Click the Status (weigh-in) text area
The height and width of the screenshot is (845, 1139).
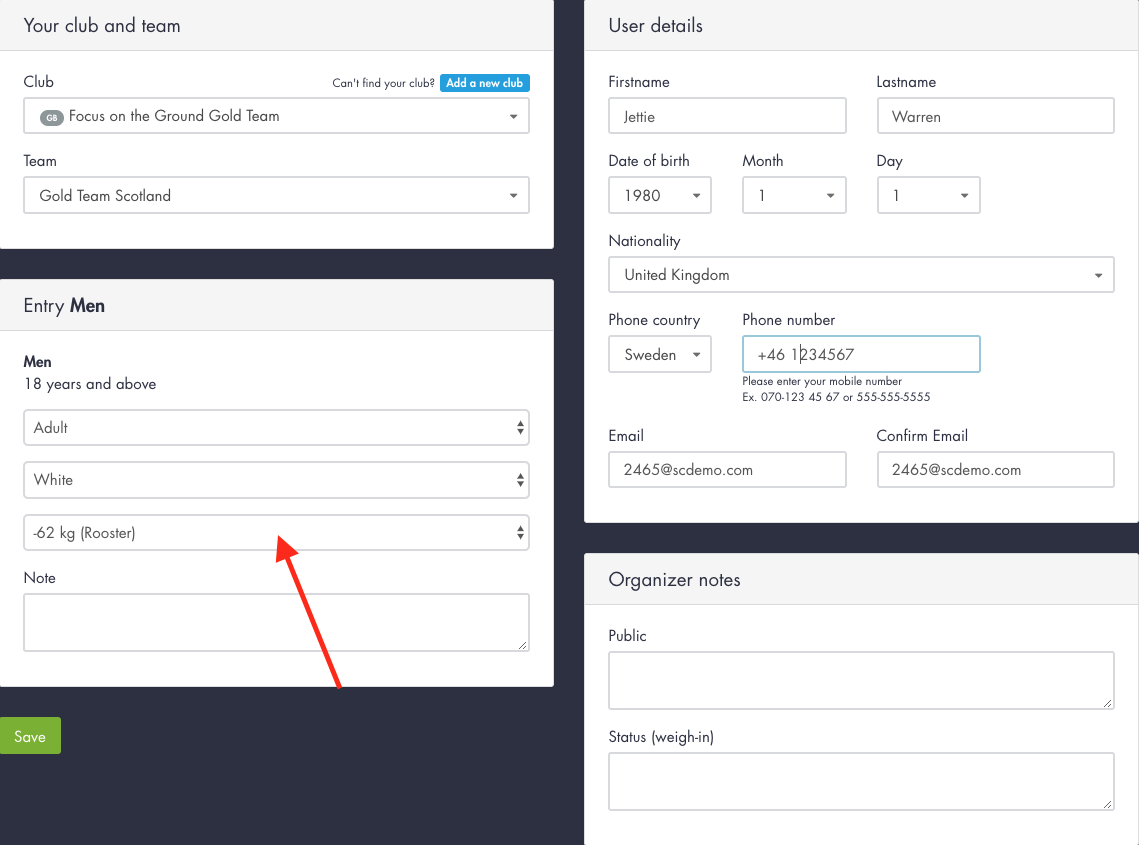(x=861, y=782)
